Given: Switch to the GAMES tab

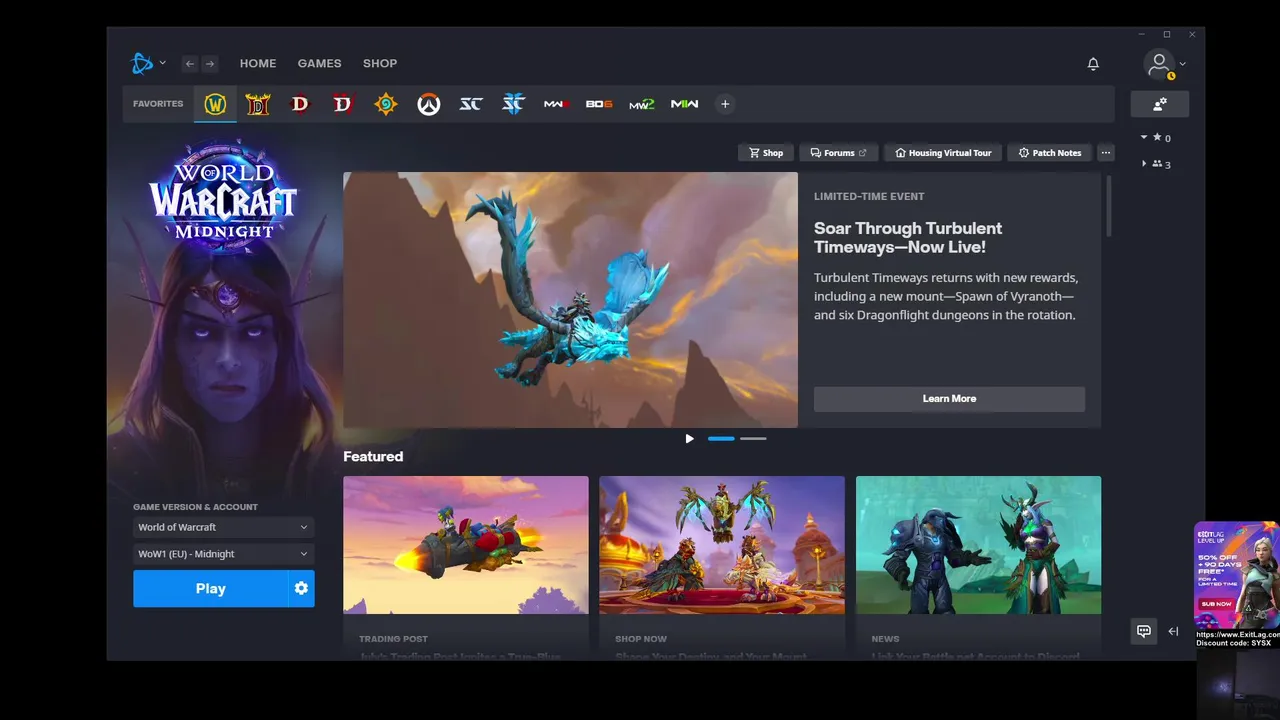Looking at the screenshot, I should [x=319, y=63].
